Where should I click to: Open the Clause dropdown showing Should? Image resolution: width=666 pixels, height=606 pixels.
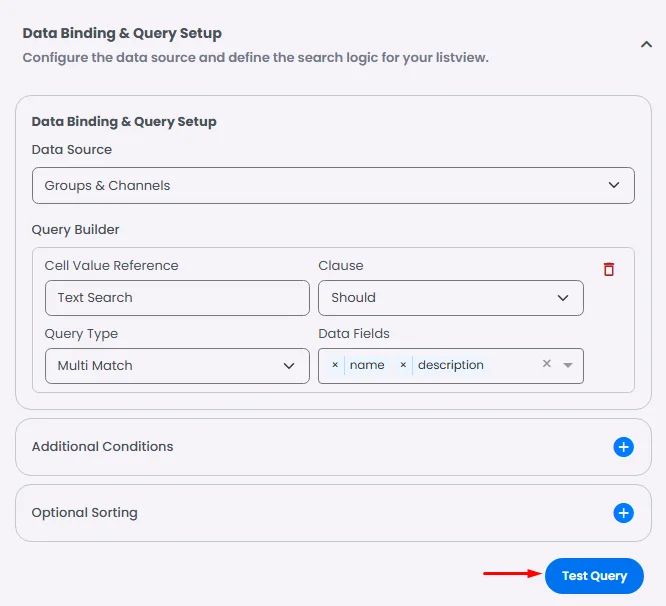click(x=451, y=298)
